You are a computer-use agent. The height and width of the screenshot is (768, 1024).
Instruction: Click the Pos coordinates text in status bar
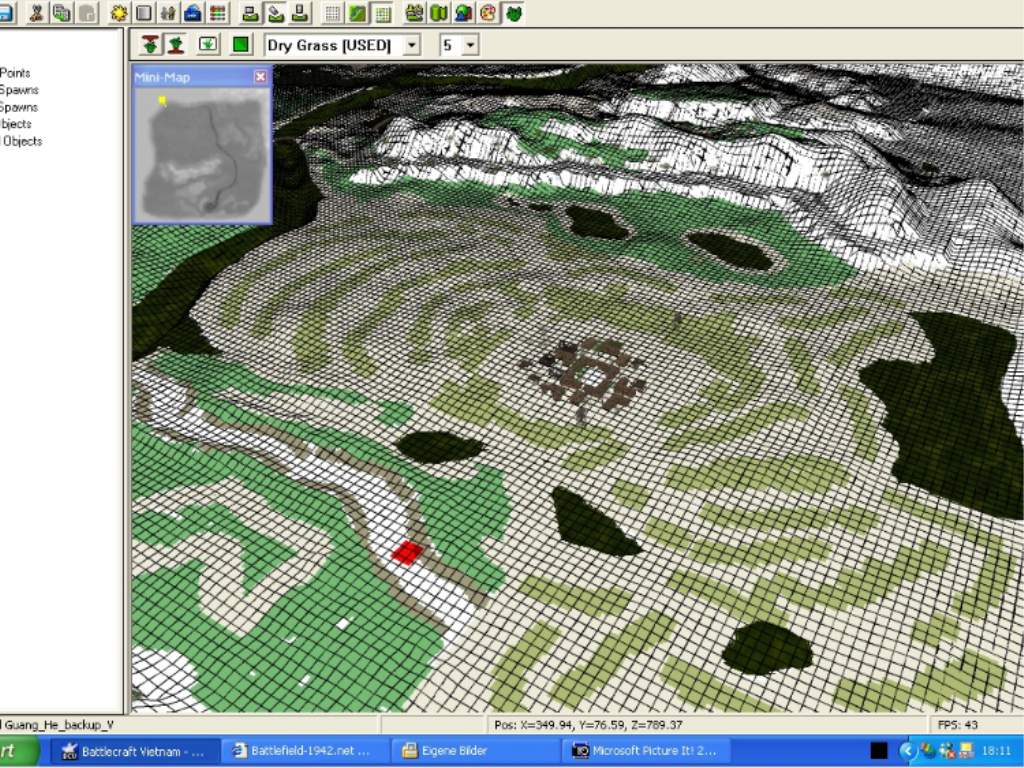[x=588, y=725]
